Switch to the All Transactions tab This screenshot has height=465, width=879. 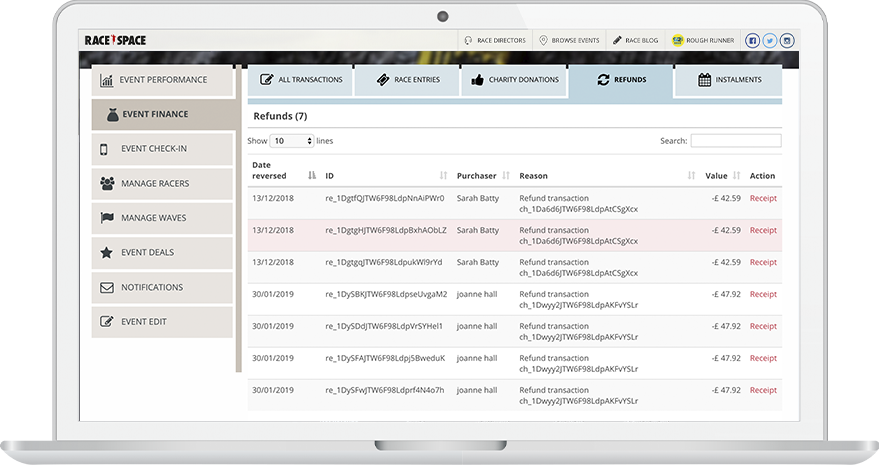[x=300, y=80]
